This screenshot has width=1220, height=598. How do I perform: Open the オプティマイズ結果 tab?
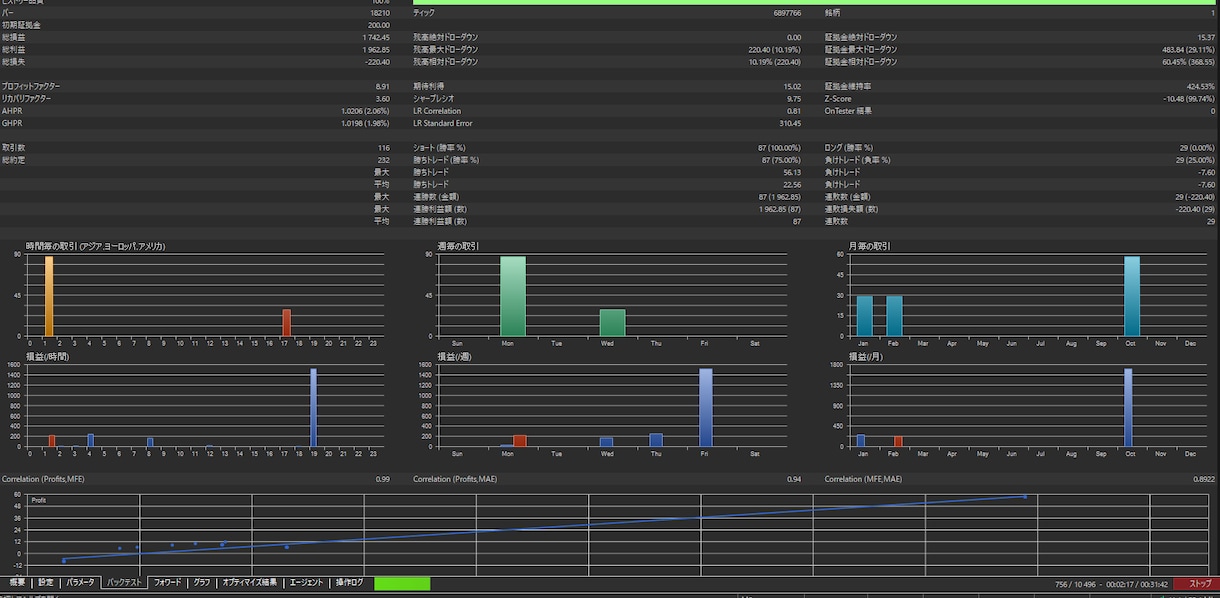pyautogui.click(x=250, y=582)
